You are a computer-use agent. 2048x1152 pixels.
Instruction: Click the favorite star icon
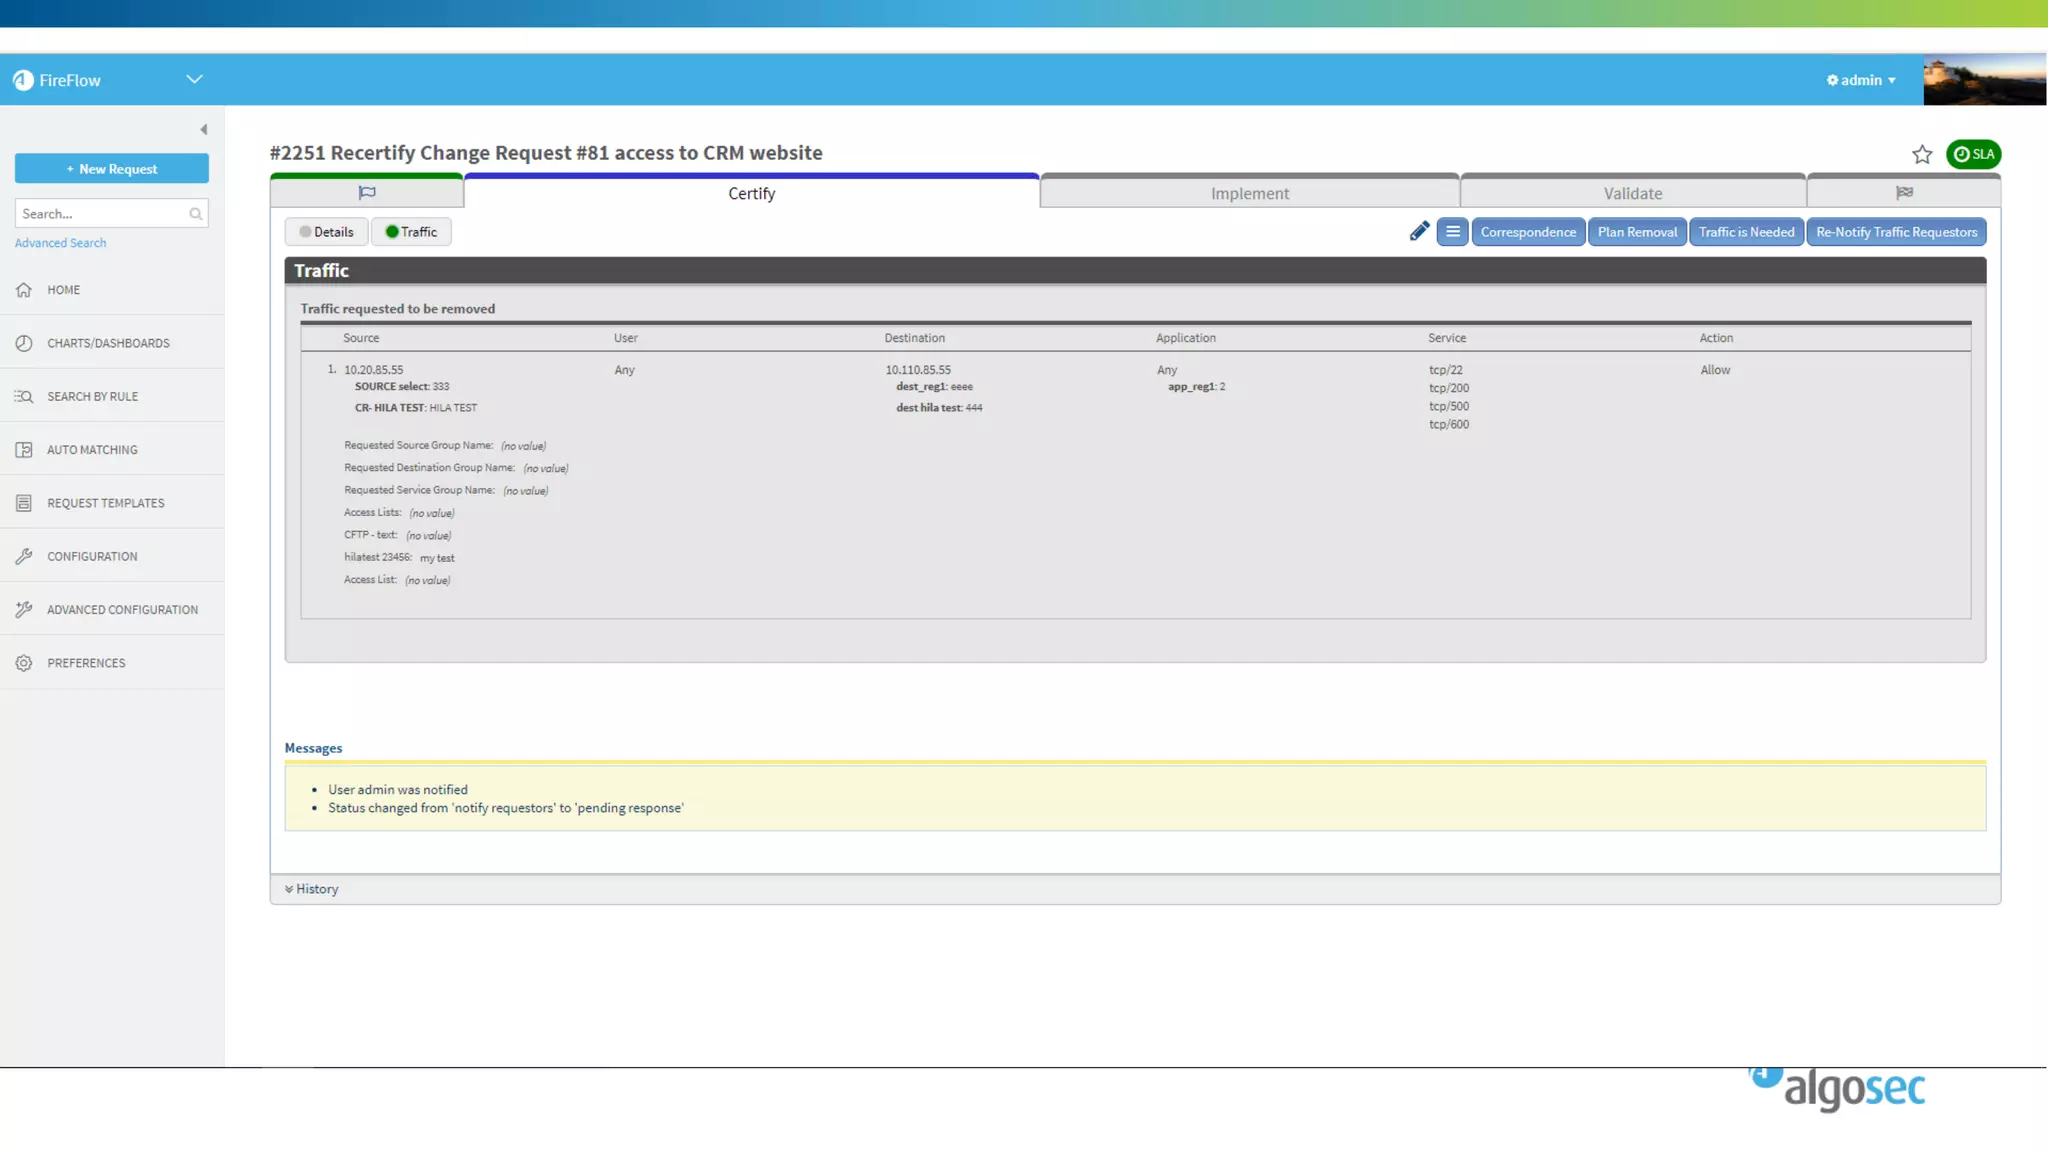point(1921,155)
